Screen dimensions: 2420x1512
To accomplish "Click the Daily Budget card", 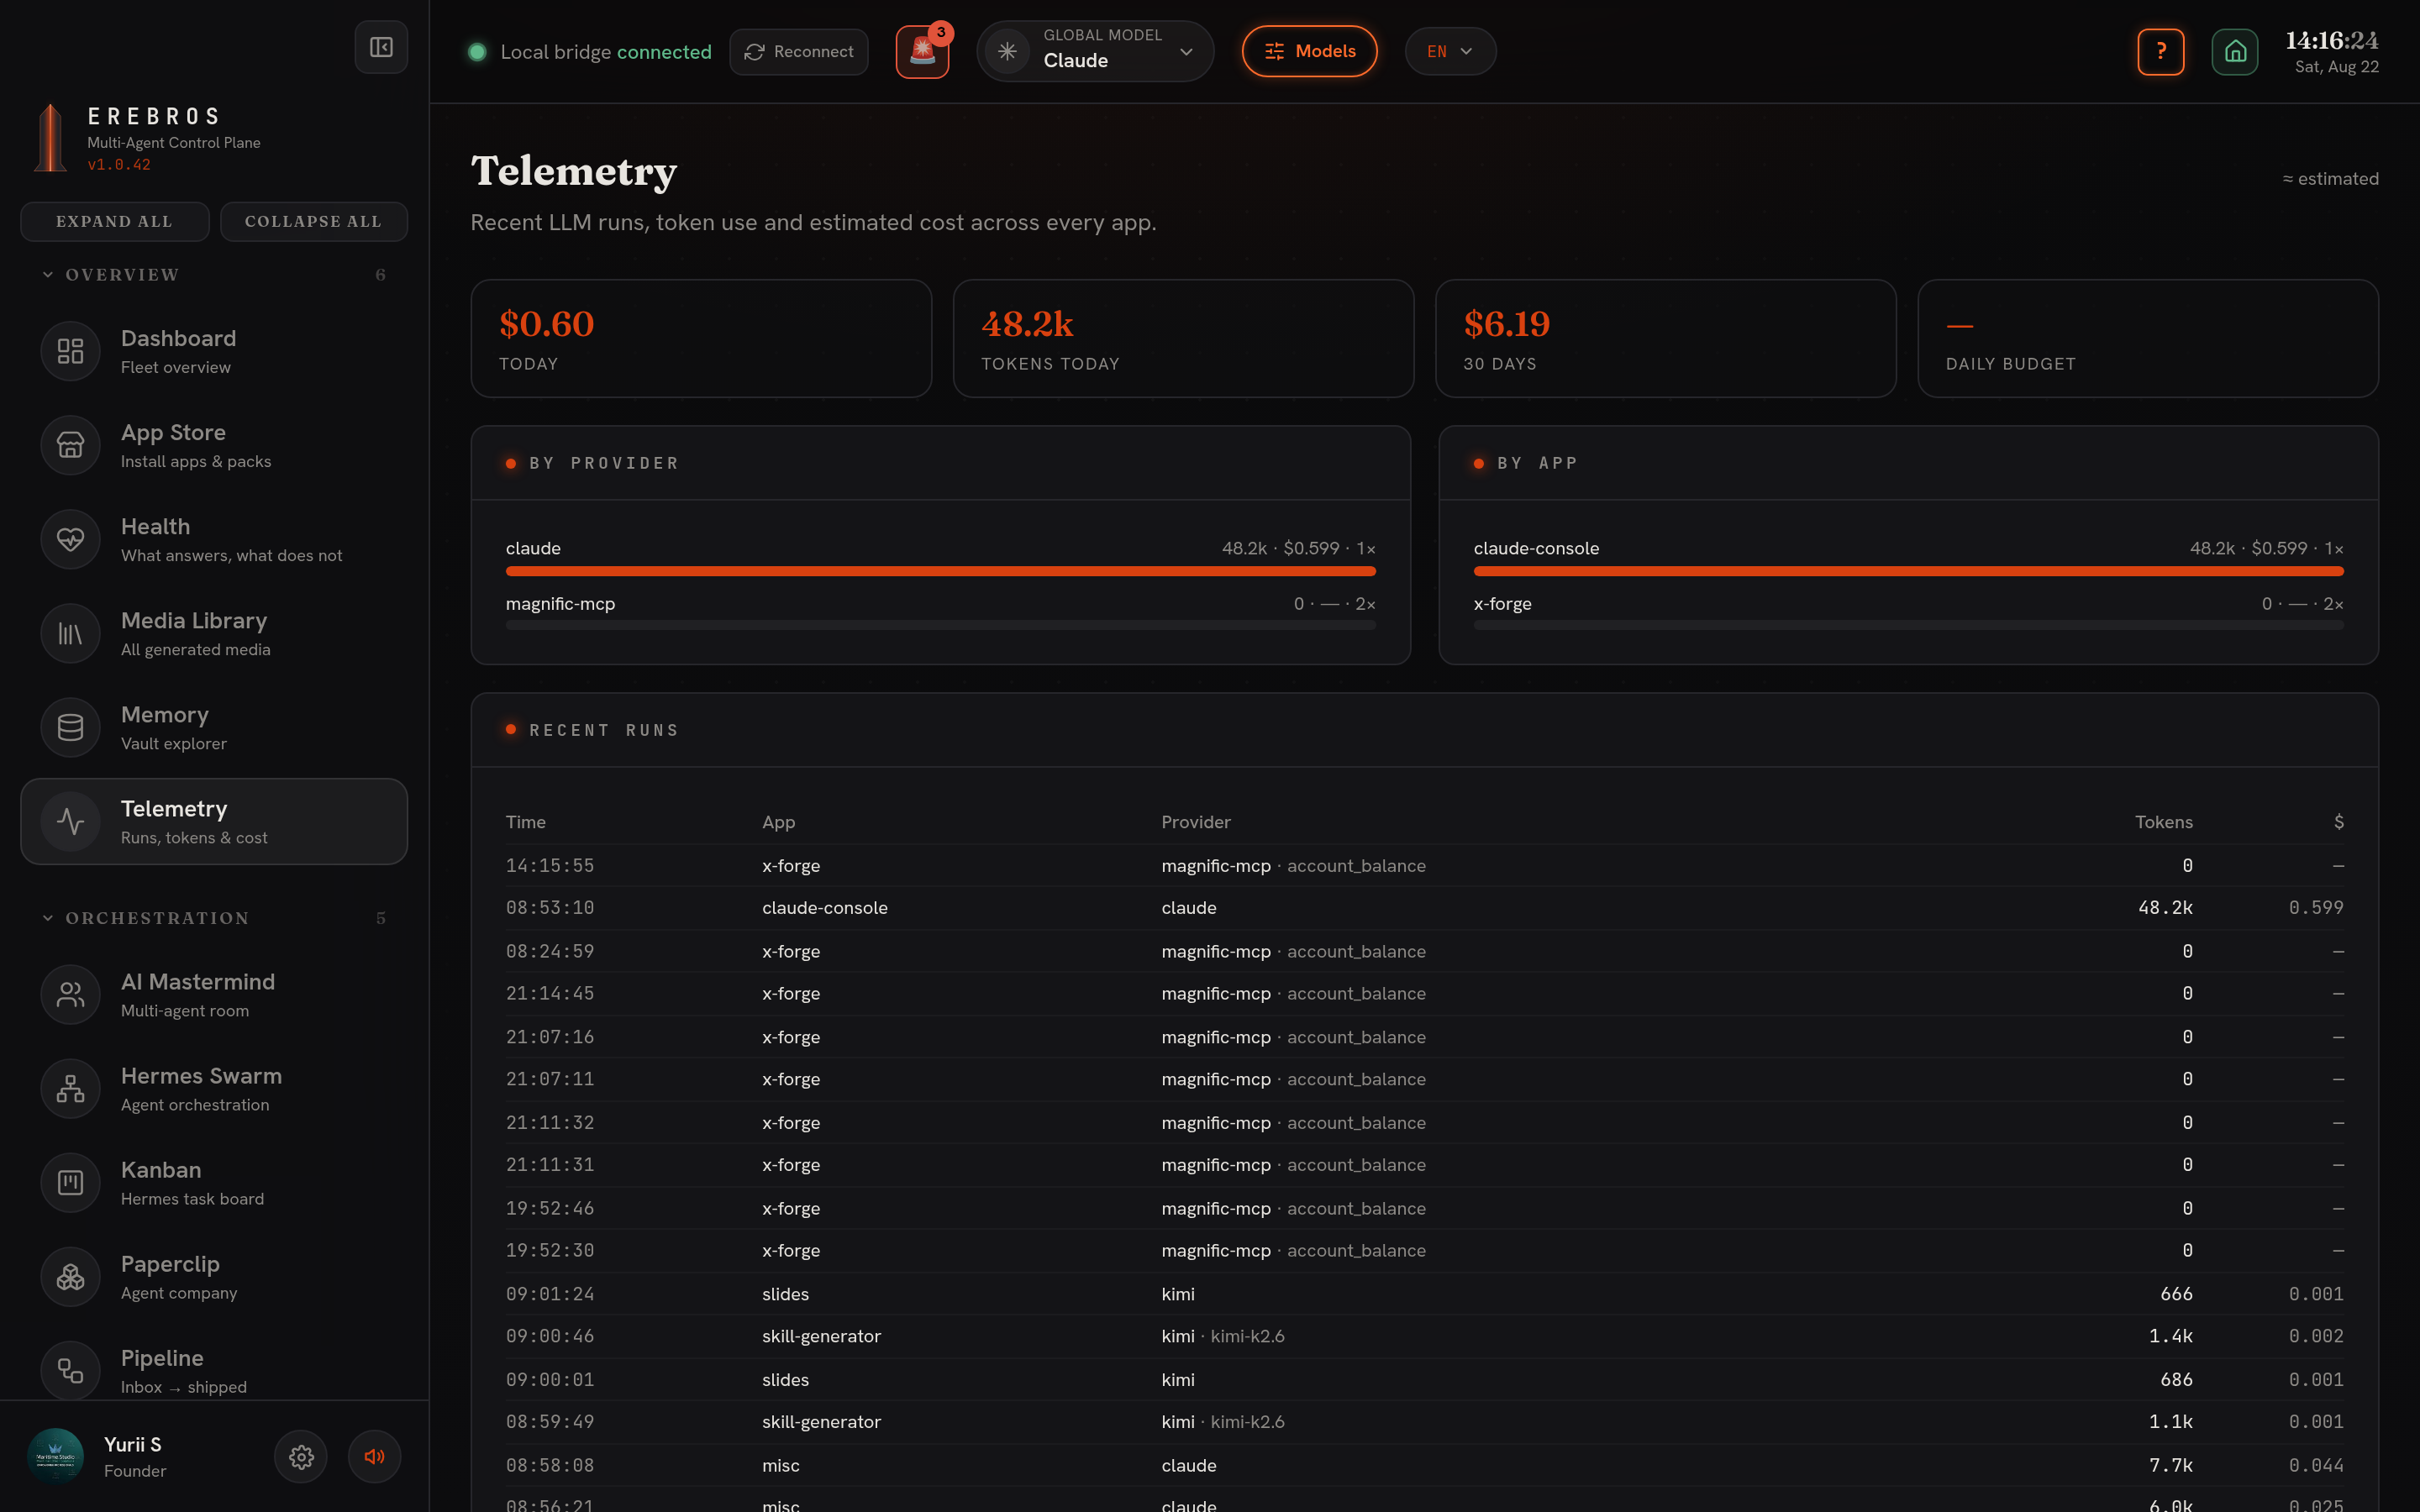I will click(x=2147, y=338).
